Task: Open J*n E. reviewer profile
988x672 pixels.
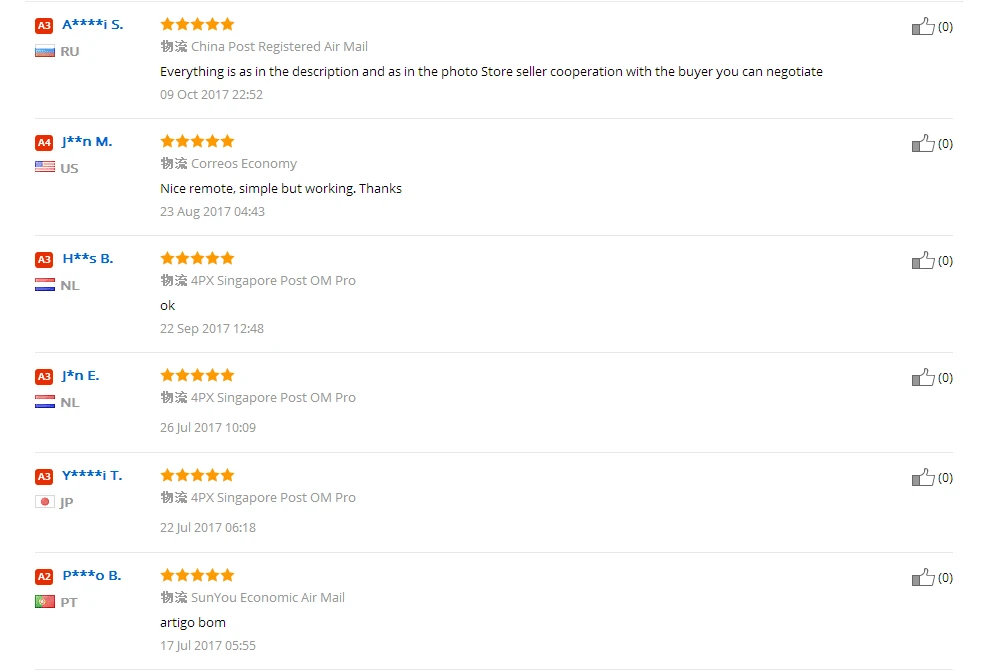Action: pyautogui.click(x=81, y=376)
